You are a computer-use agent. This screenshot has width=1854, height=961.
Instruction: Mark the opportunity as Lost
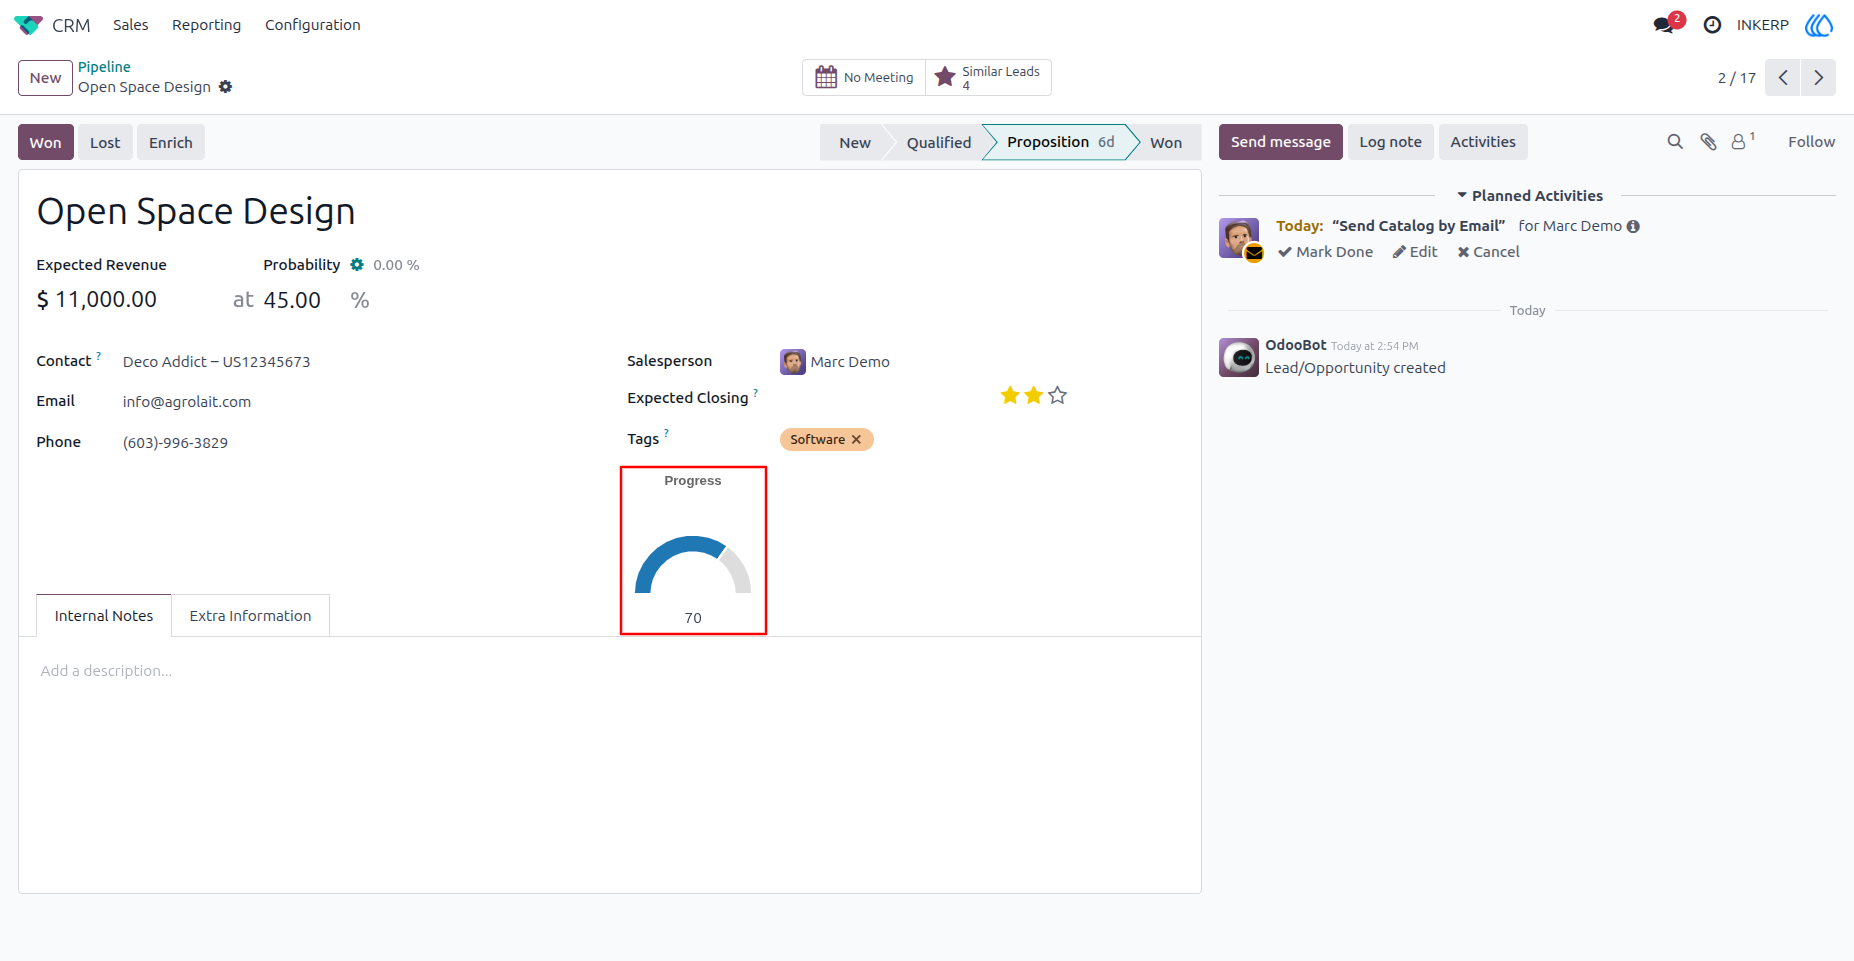[x=105, y=143]
